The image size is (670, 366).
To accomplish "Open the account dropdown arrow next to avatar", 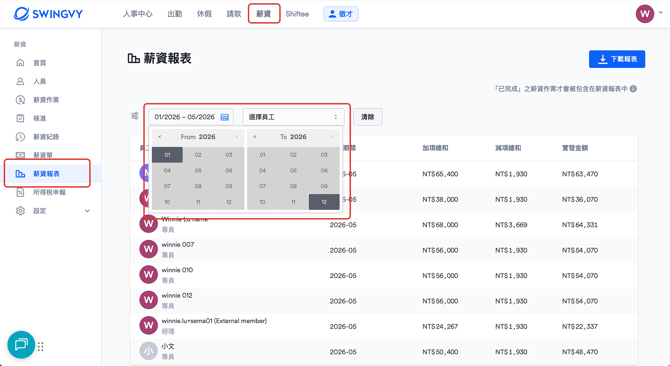I will tap(661, 13).
